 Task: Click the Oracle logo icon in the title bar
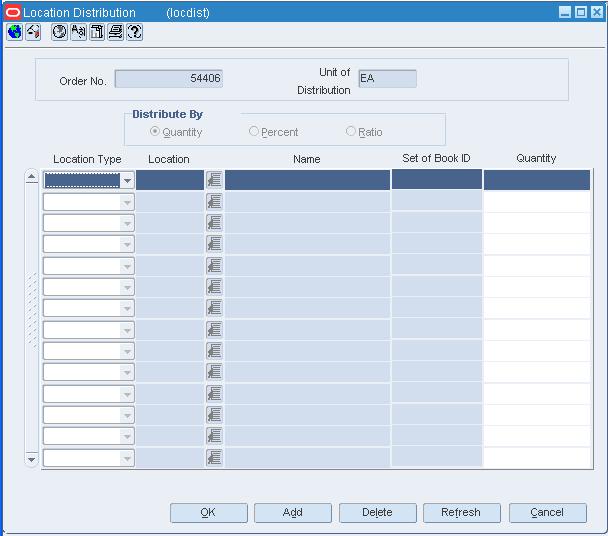(13, 12)
